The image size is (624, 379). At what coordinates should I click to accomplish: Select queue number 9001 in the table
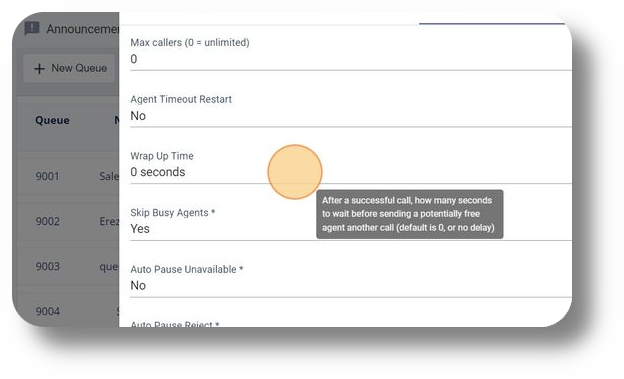click(x=47, y=176)
